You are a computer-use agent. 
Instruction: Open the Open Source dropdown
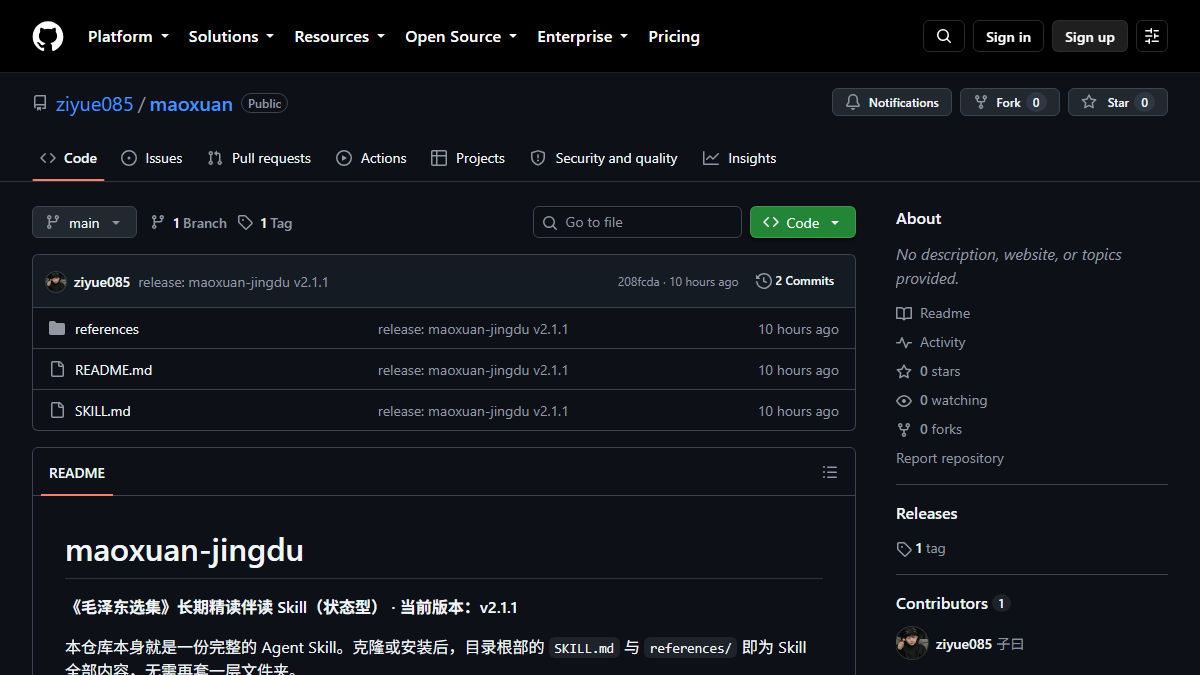[x=461, y=37]
